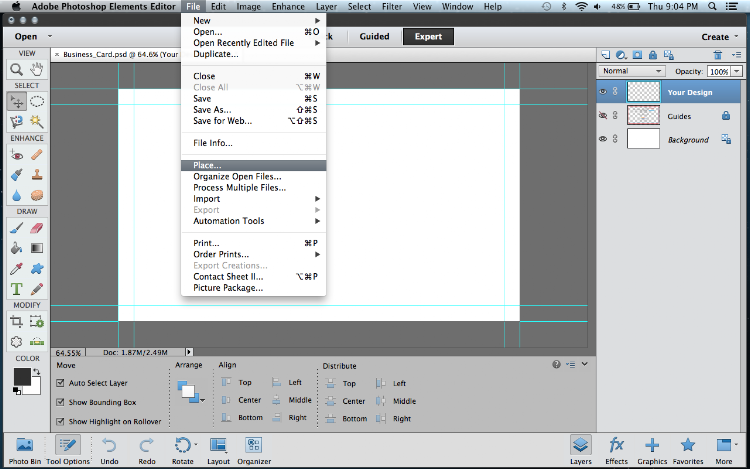
Task: Select the Crop tool
Action: [17, 322]
